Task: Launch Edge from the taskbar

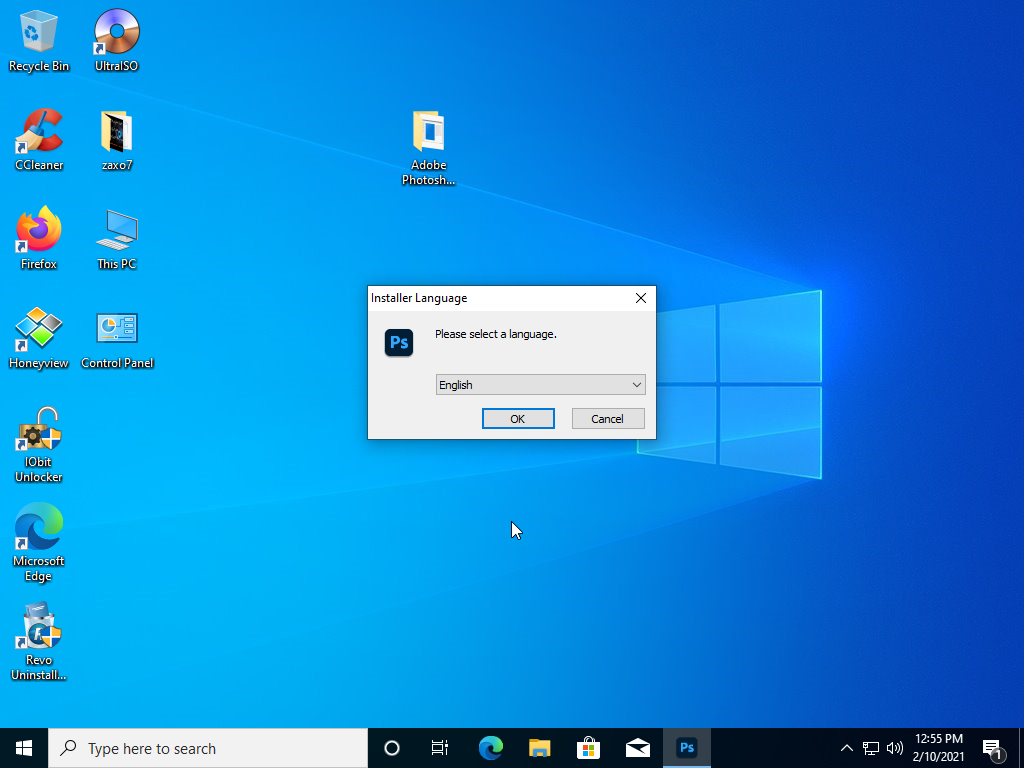Action: (x=490, y=748)
